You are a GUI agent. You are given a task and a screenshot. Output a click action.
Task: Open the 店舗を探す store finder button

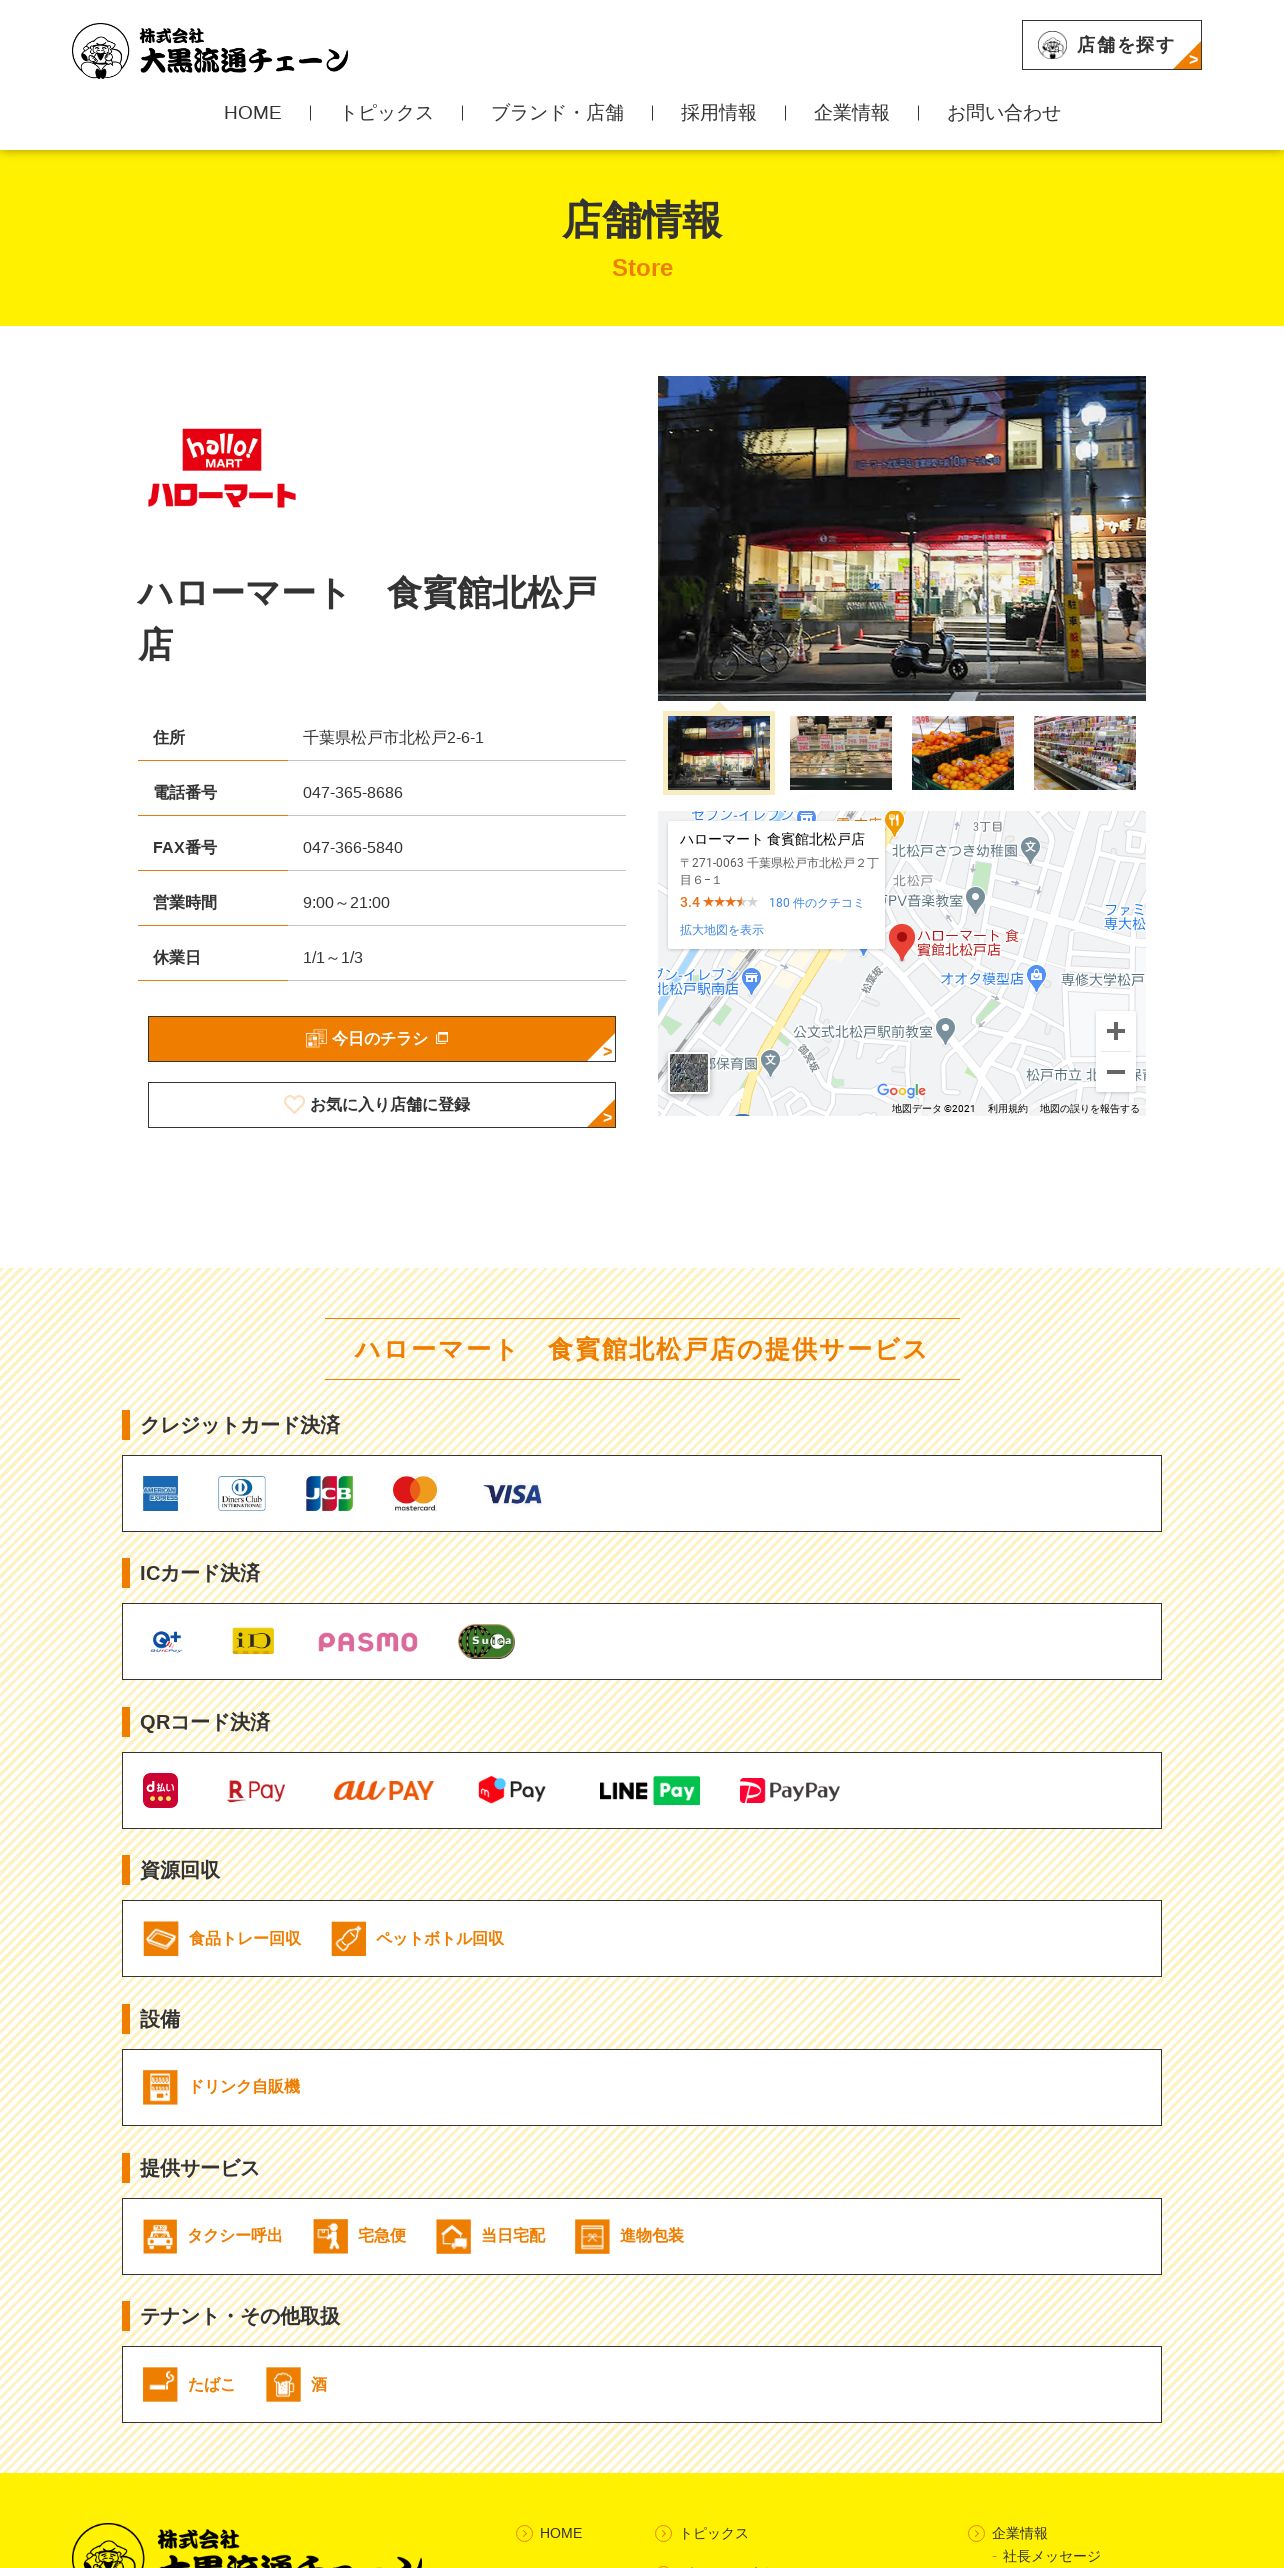tap(1111, 45)
